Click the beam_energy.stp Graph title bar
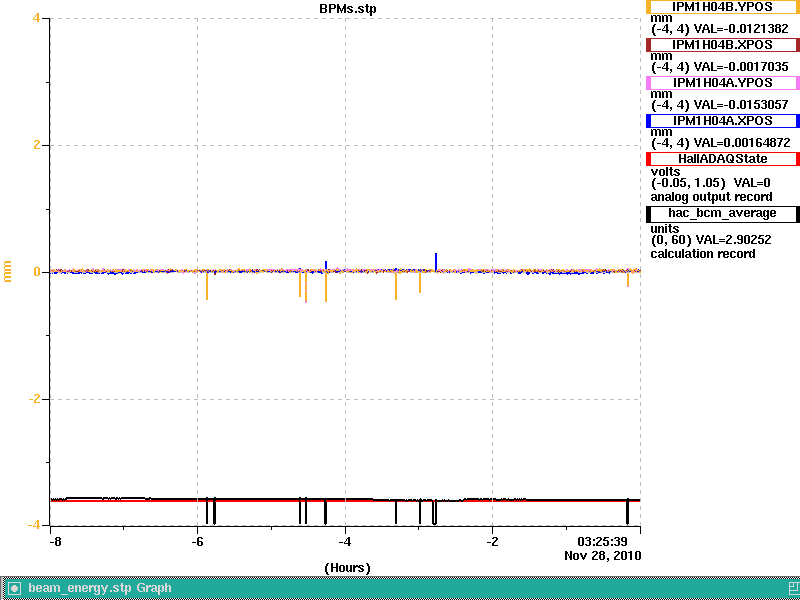800x600 pixels. tap(400, 588)
